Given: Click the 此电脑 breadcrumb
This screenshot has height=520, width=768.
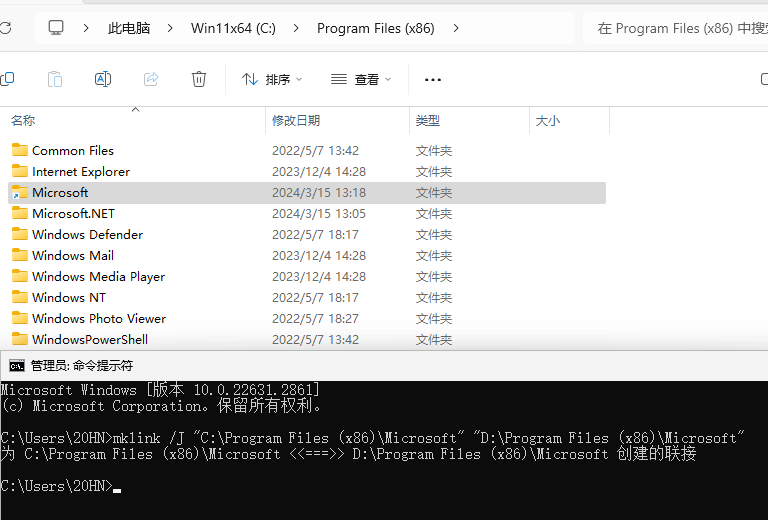Looking at the screenshot, I should (129, 28).
